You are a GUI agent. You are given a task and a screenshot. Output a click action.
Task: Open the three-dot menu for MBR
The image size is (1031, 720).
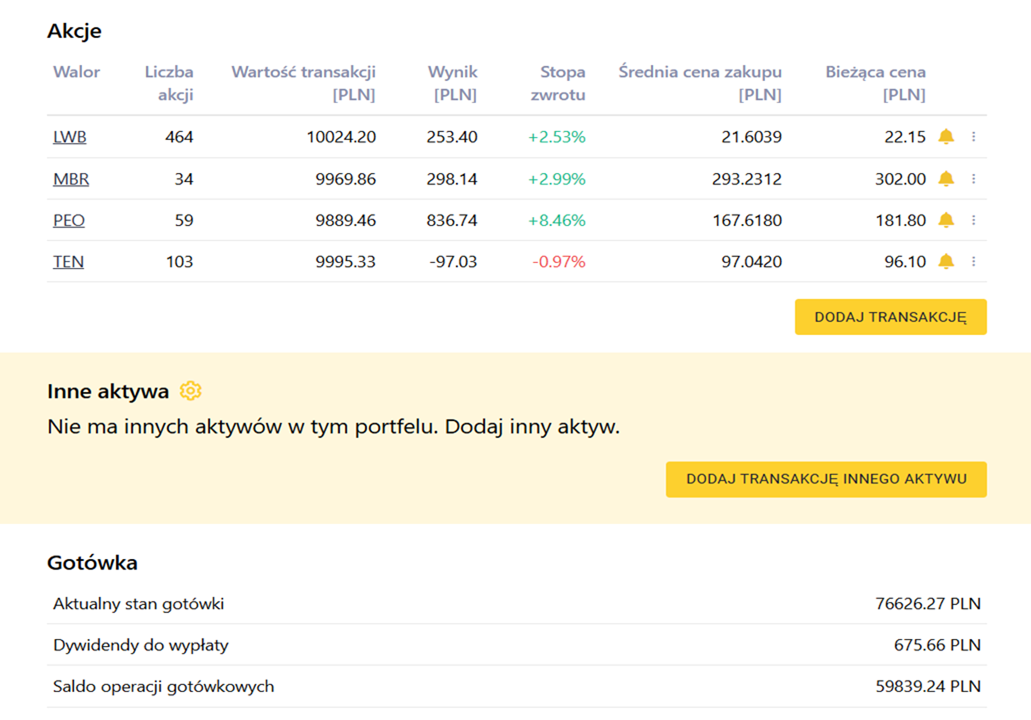(974, 179)
